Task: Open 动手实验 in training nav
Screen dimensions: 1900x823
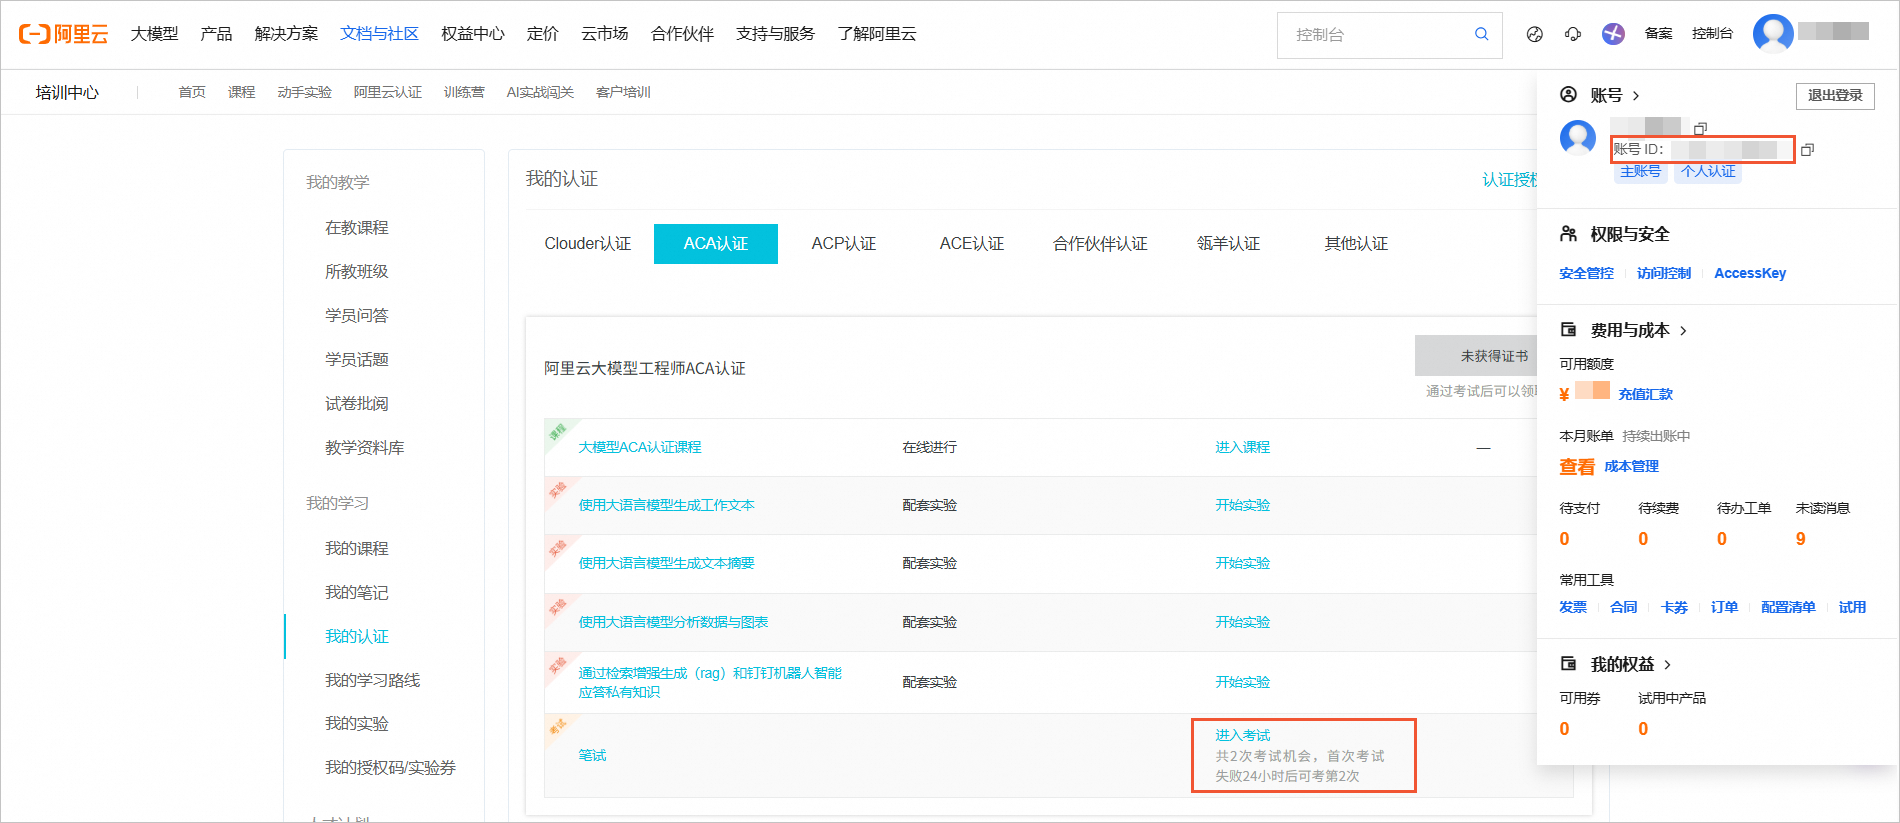Action: click(304, 92)
